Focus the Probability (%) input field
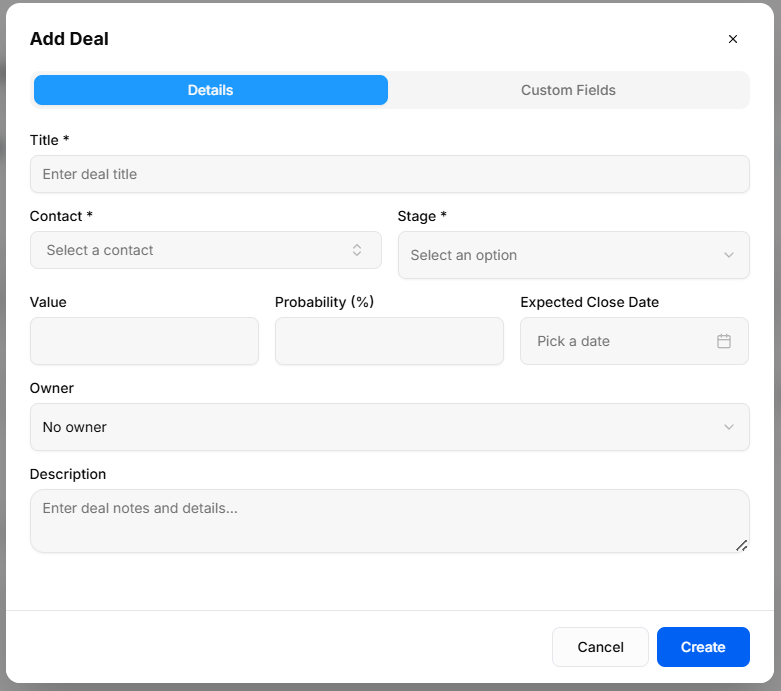781x691 pixels. coord(389,341)
